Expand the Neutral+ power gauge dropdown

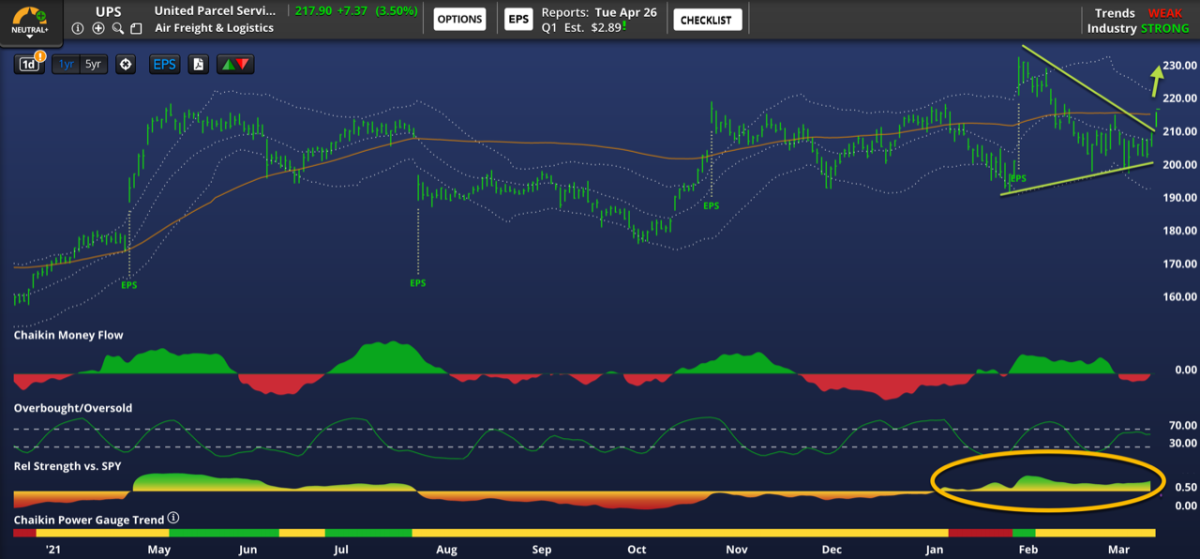[x=31, y=33]
